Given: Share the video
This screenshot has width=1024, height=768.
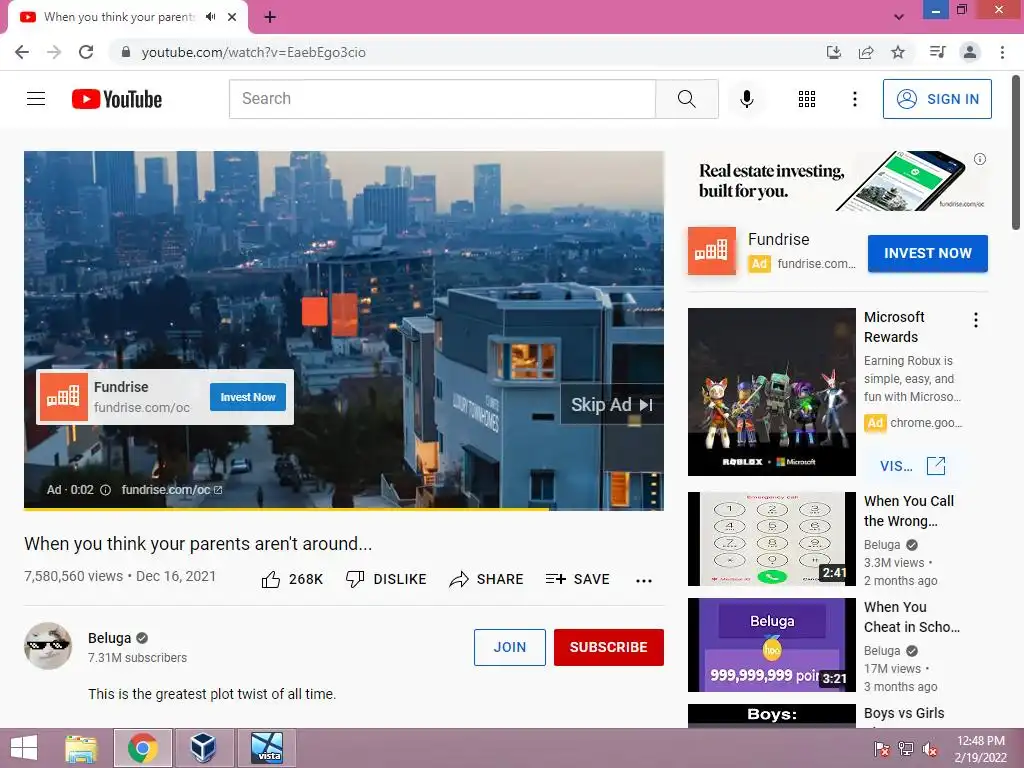Looking at the screenshot, I should pos(487,579).
